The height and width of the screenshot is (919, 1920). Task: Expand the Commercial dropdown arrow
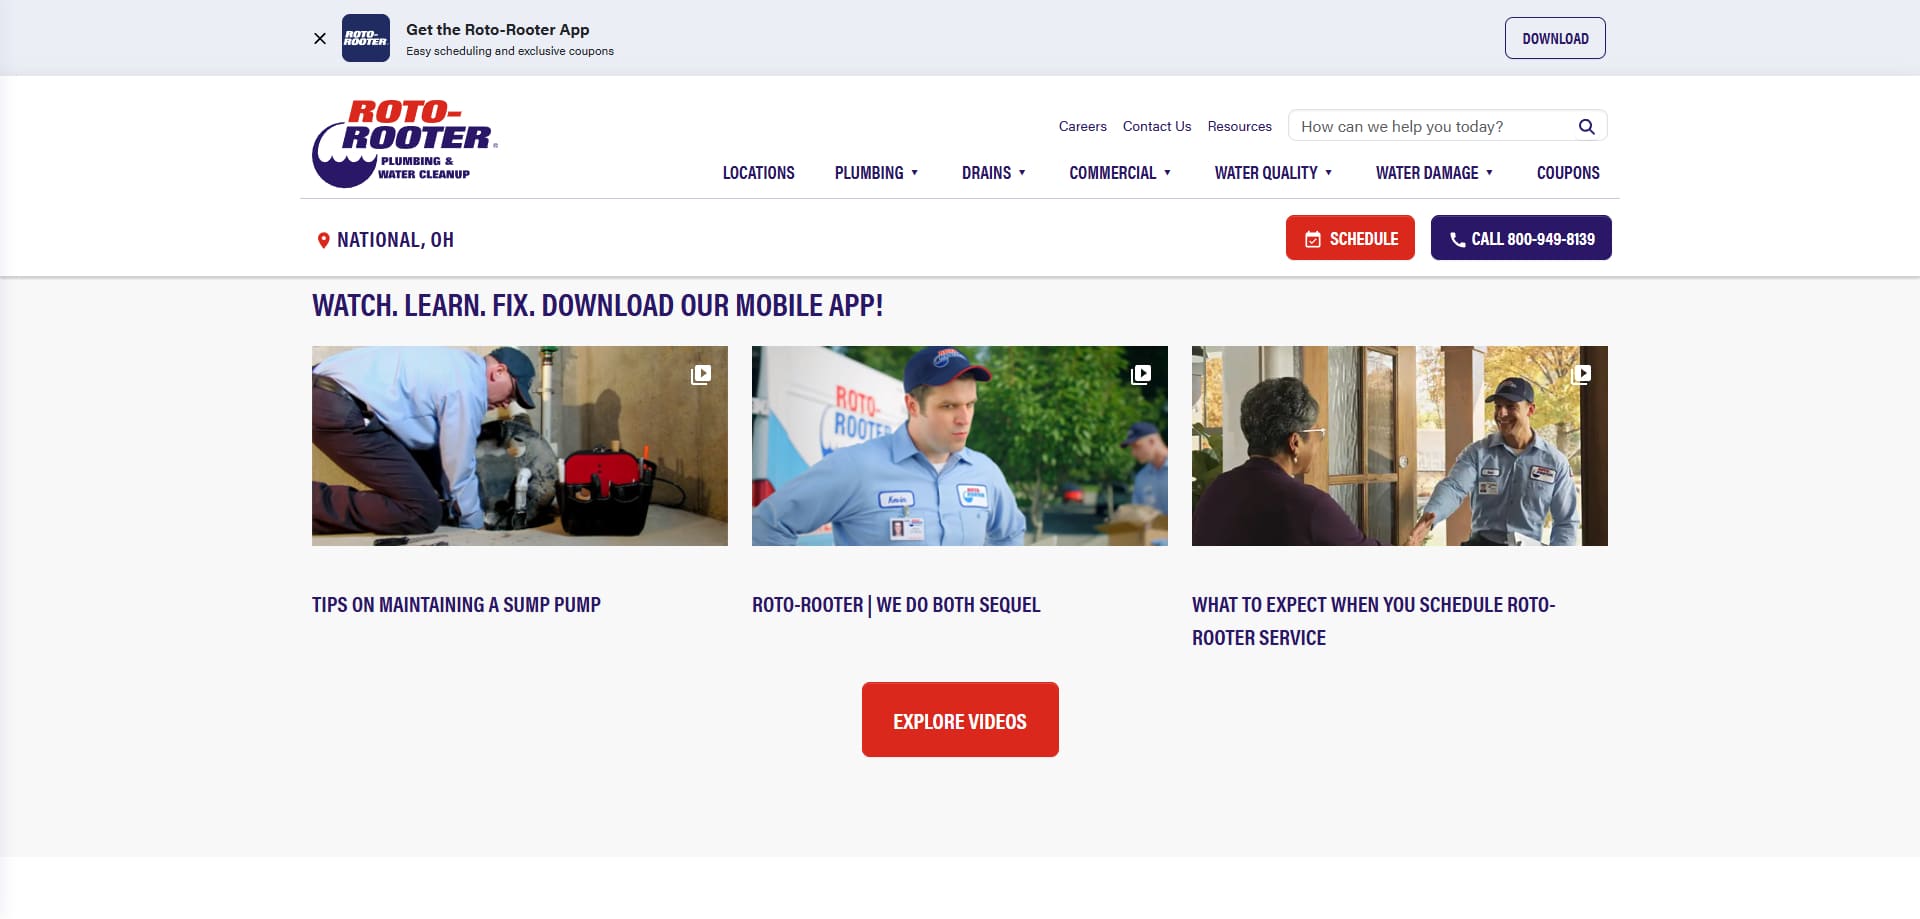(x=1167, y=173)
